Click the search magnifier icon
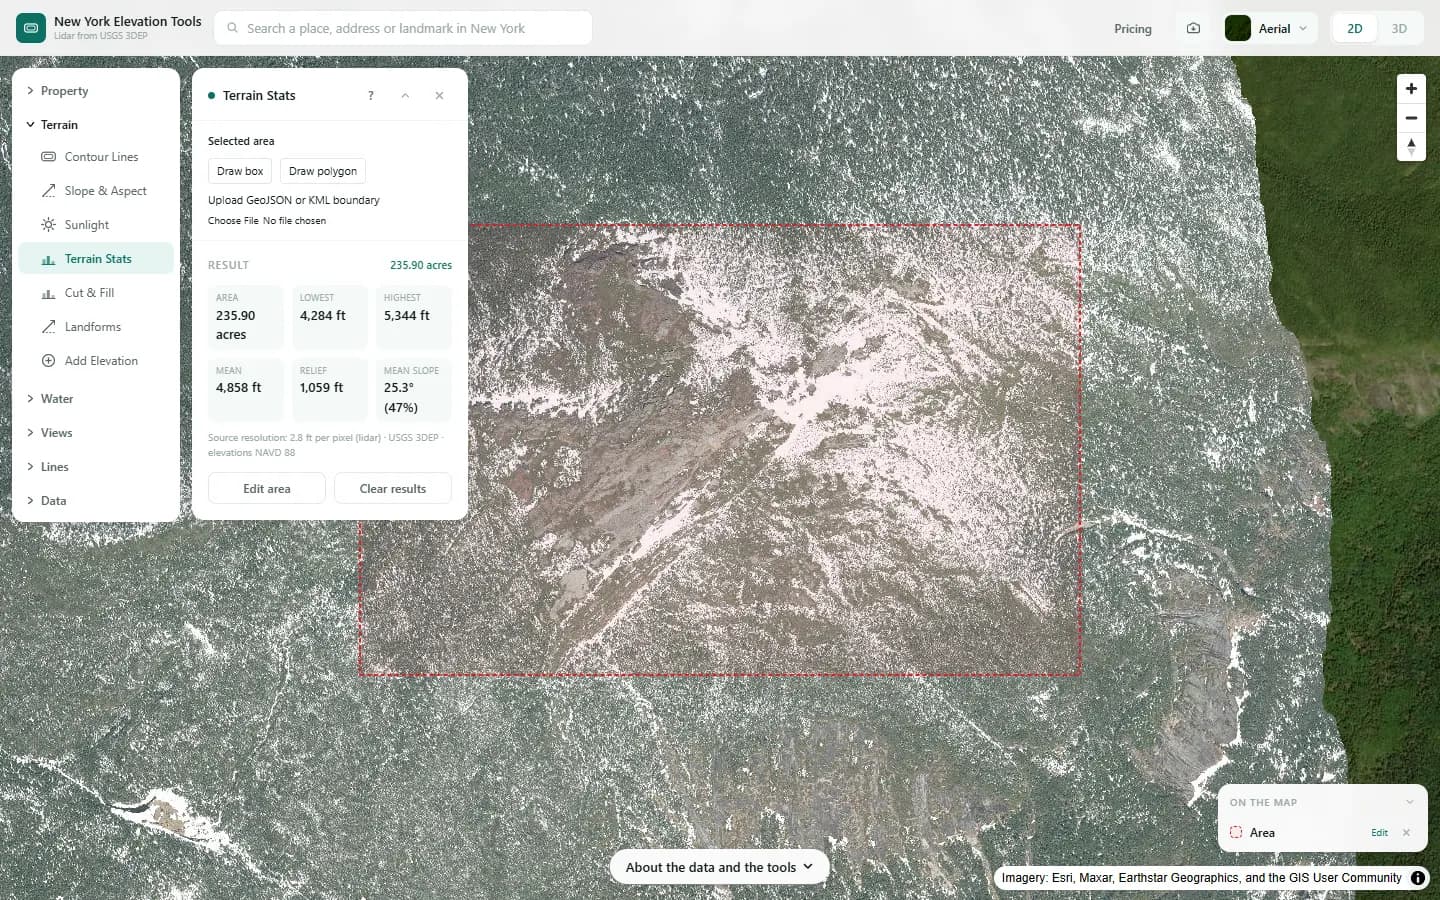This screenshot has height=900, width=1440. click(232, 28)
